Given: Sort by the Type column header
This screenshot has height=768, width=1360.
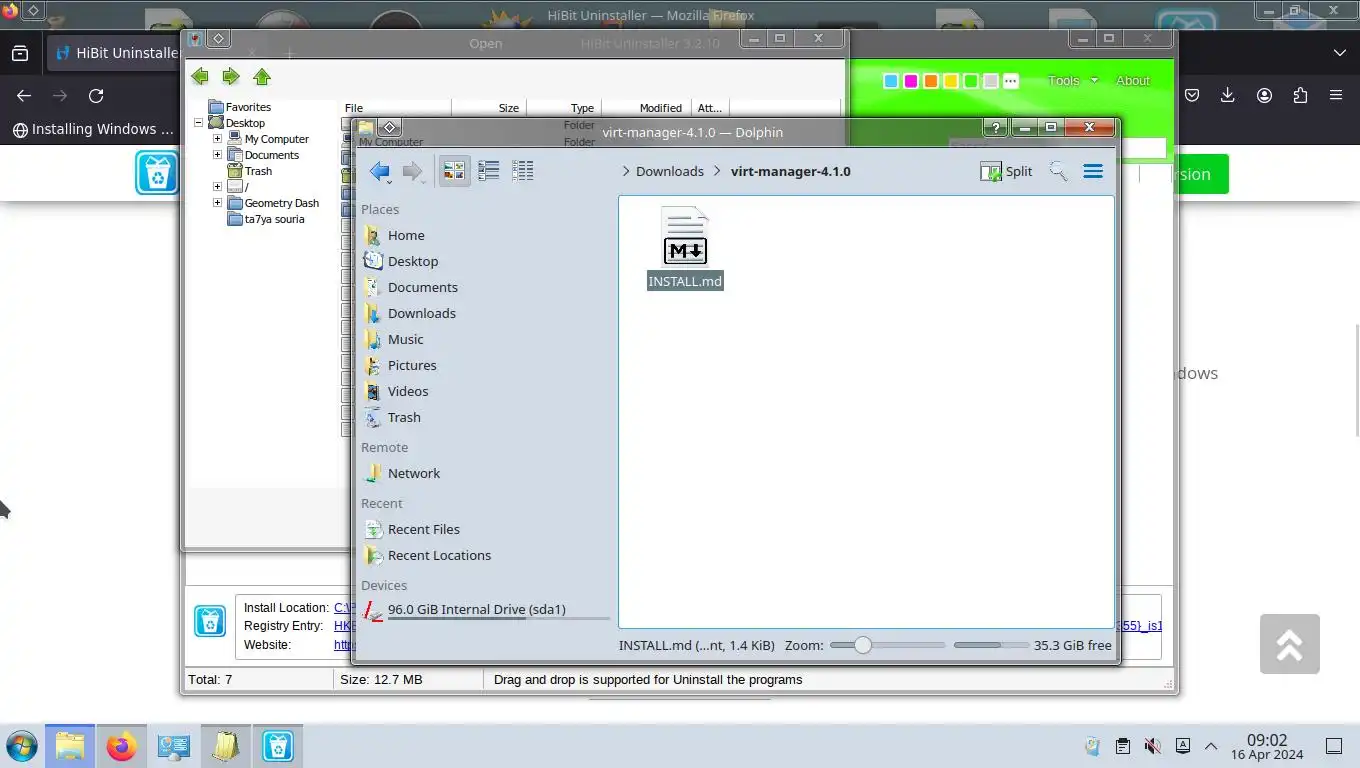Looking at the screenshot, I should coord(563,108).
